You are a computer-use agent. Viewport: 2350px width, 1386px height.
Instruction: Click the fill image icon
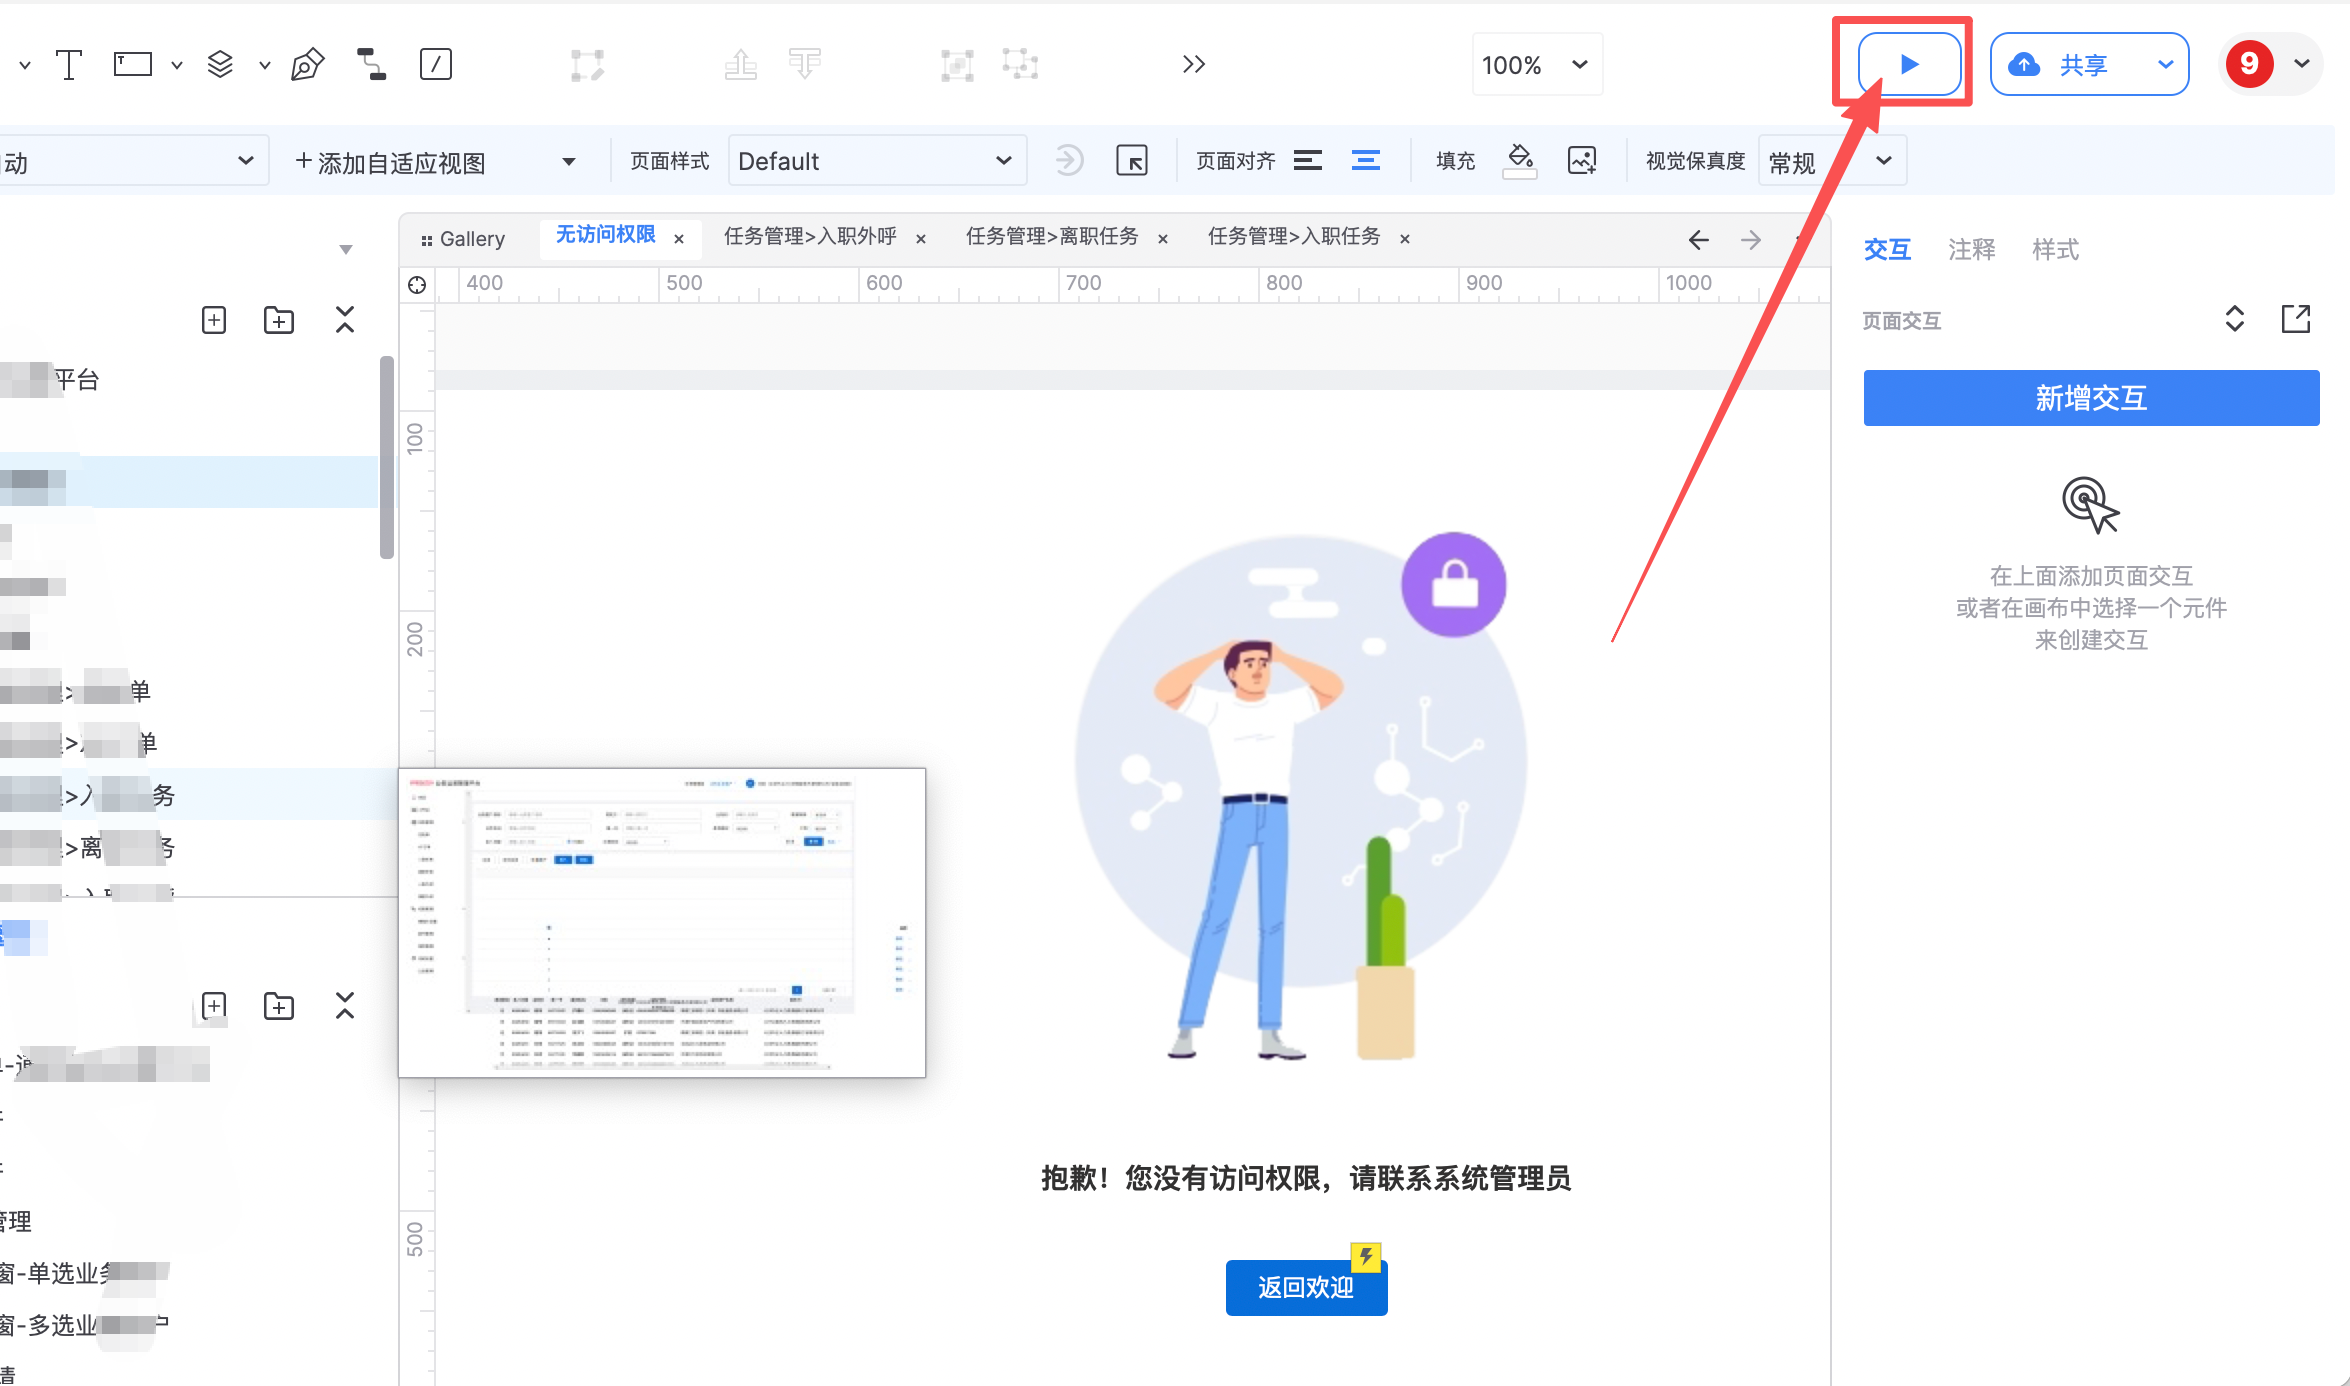click(x=1582, y=160)
